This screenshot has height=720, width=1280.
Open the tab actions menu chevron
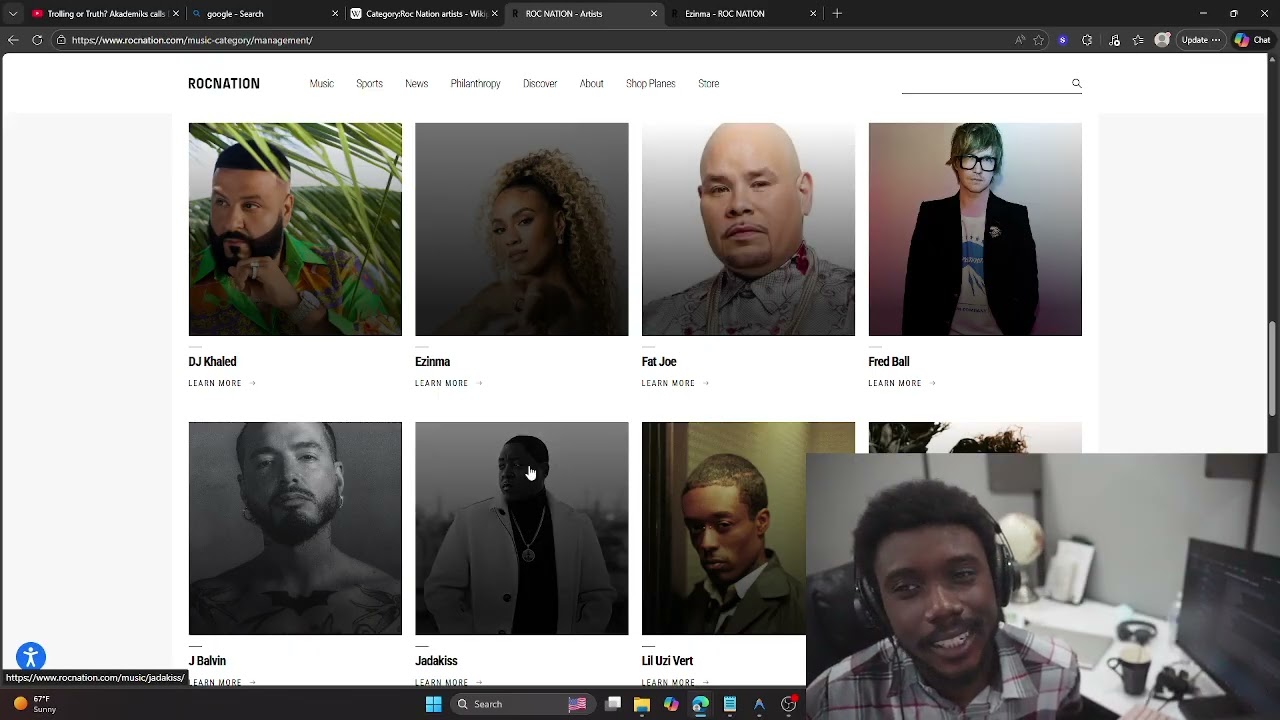13,14
